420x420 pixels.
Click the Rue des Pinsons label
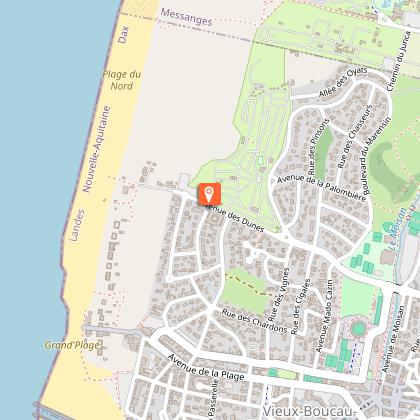click(x=318, y=146)
